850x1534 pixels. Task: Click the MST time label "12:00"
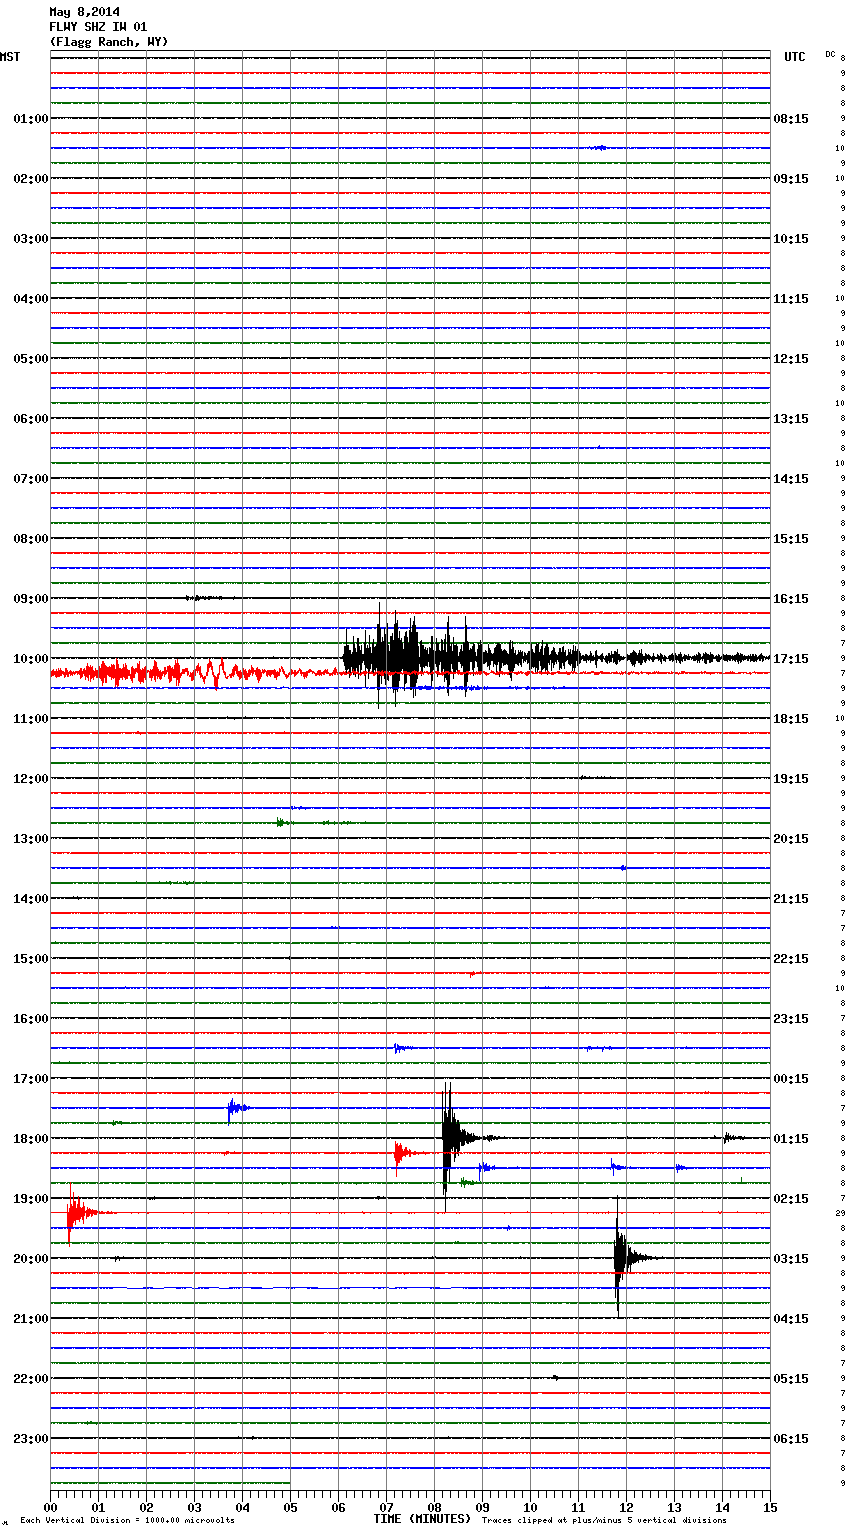click(x=30, y=778)
